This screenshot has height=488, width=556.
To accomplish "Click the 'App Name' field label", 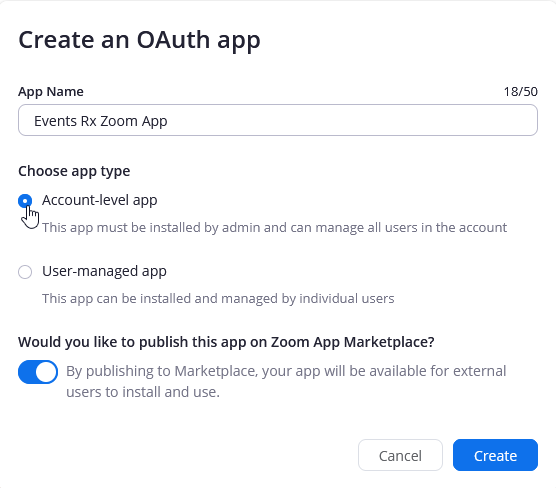I will [x=51, y=92].
